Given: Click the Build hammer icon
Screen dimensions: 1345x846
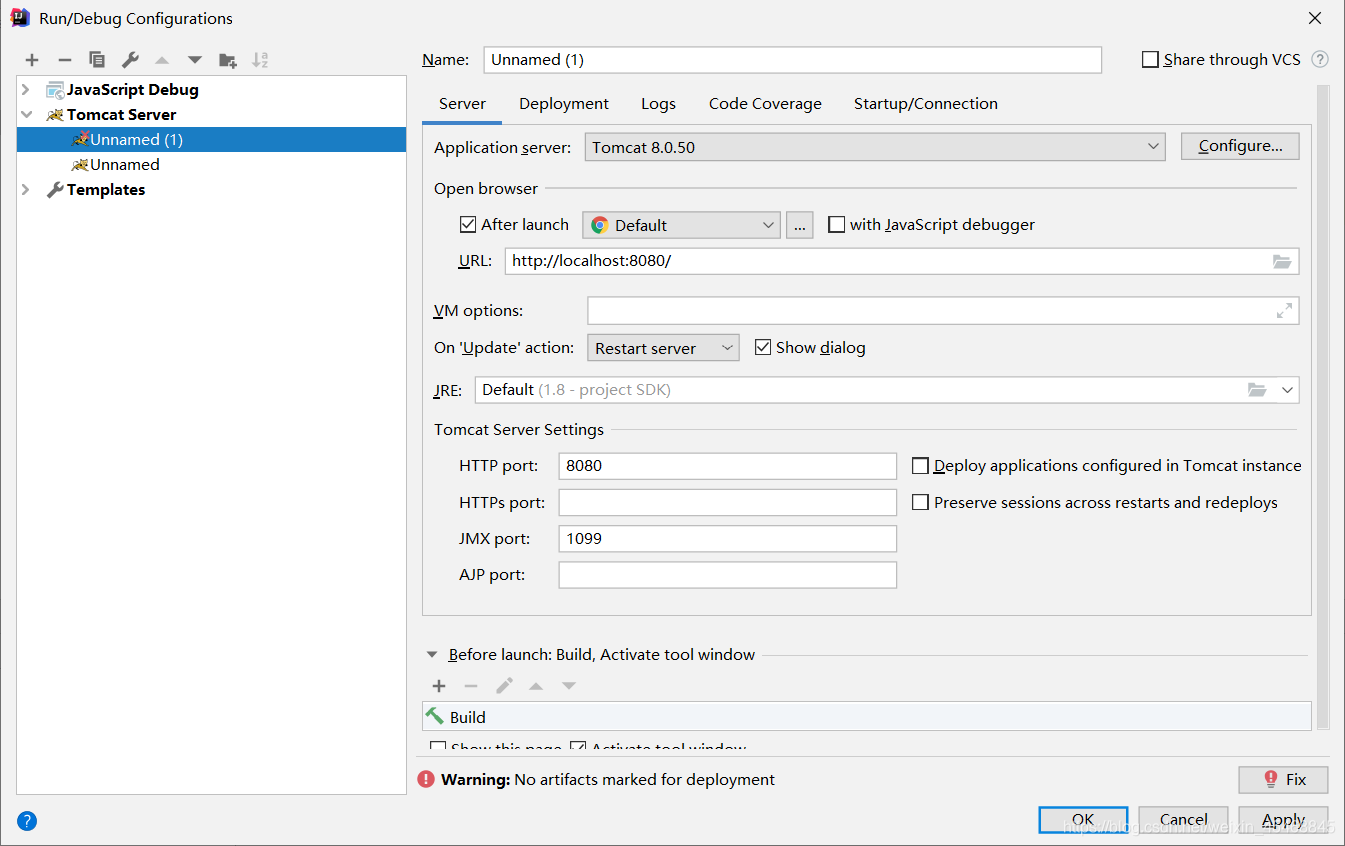Looking at the screenshot, I should tap(435, 716).
